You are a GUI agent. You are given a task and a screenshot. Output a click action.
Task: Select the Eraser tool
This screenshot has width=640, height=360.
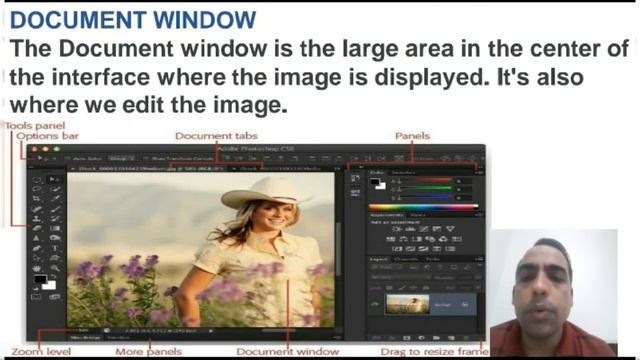37,228
